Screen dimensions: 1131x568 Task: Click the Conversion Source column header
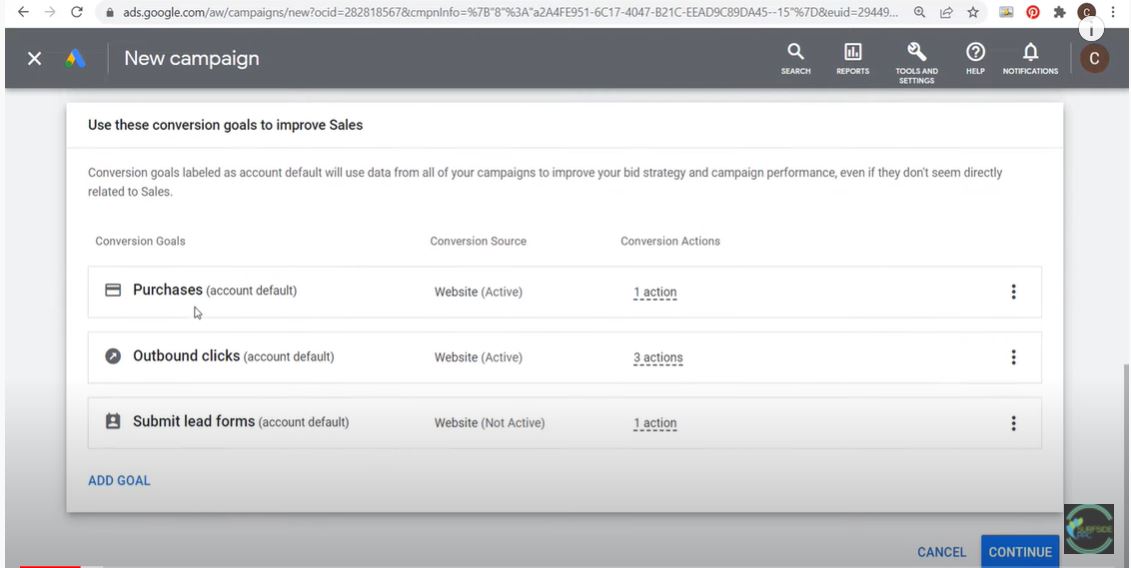coord(478,241)
